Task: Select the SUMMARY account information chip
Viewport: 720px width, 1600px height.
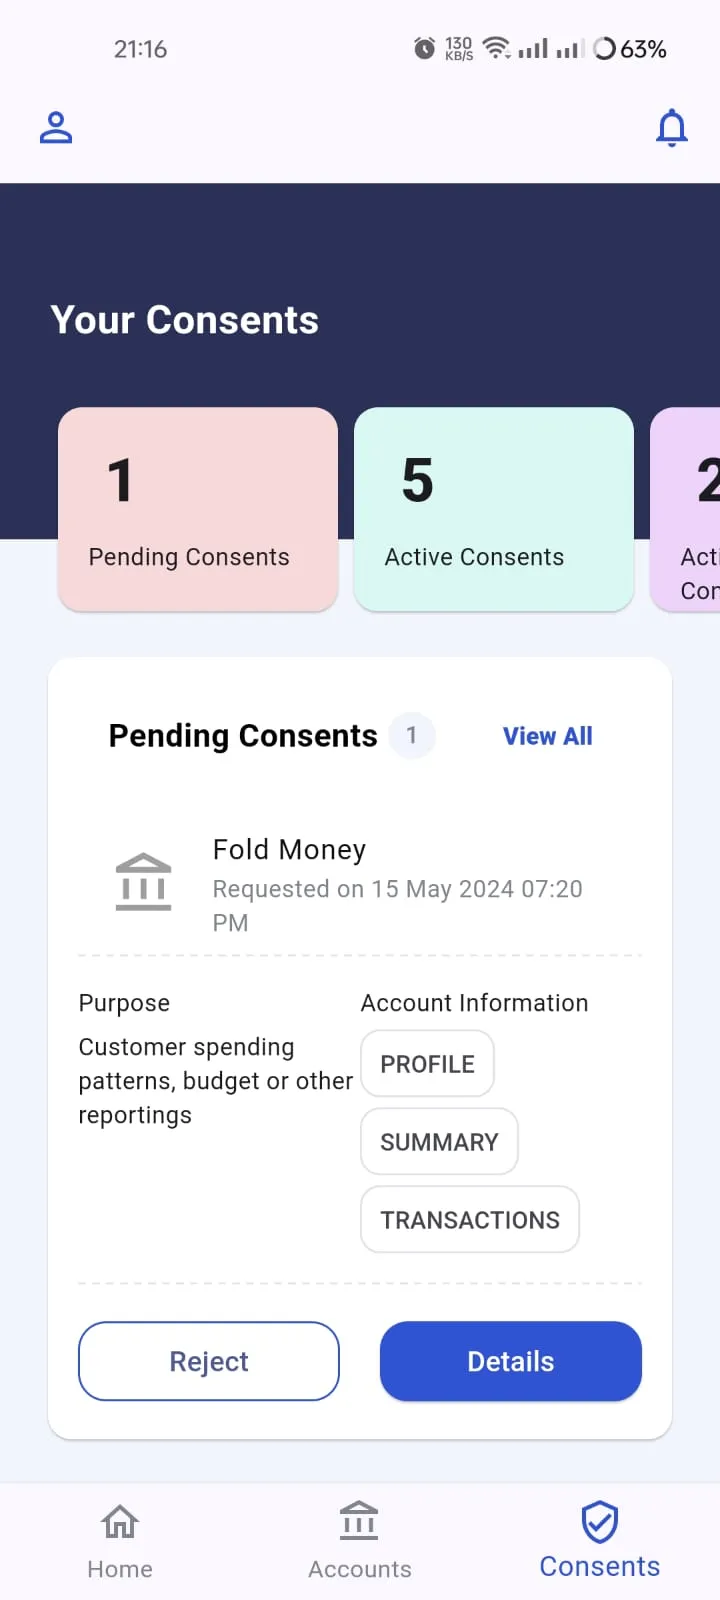Action: tap(439, 1142)
